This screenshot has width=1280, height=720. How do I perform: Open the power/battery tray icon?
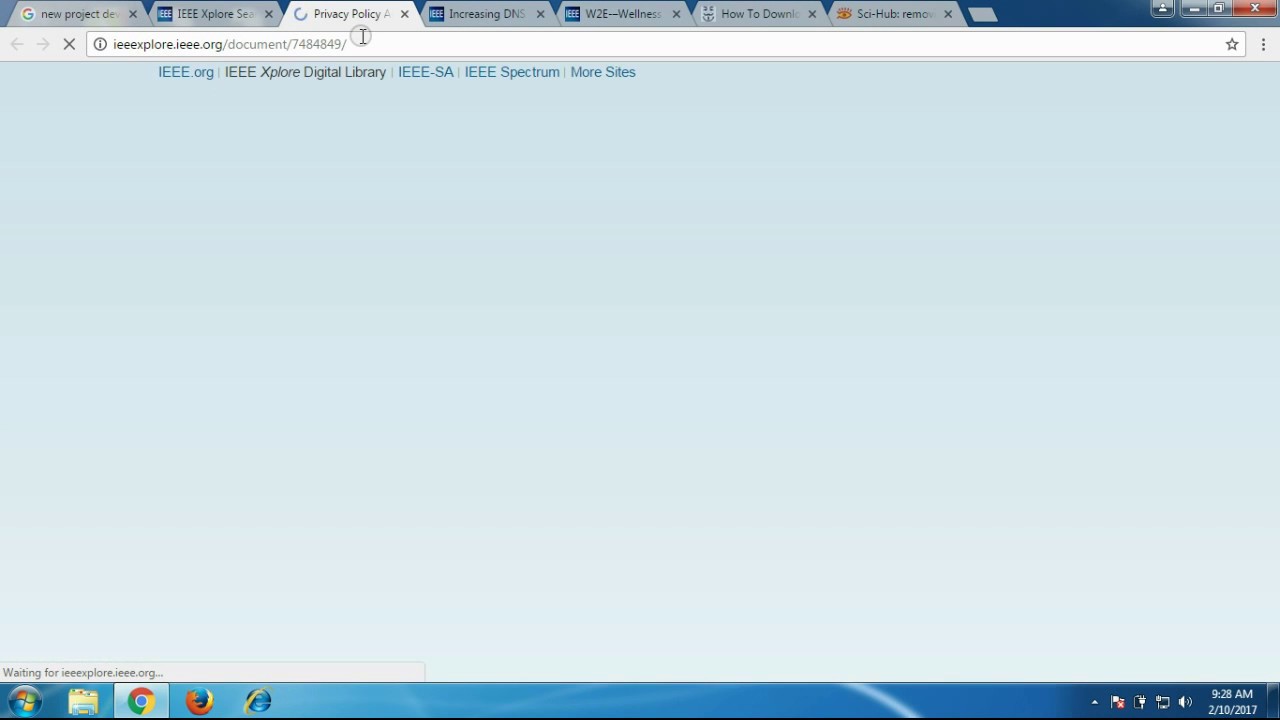point(1140,702)
